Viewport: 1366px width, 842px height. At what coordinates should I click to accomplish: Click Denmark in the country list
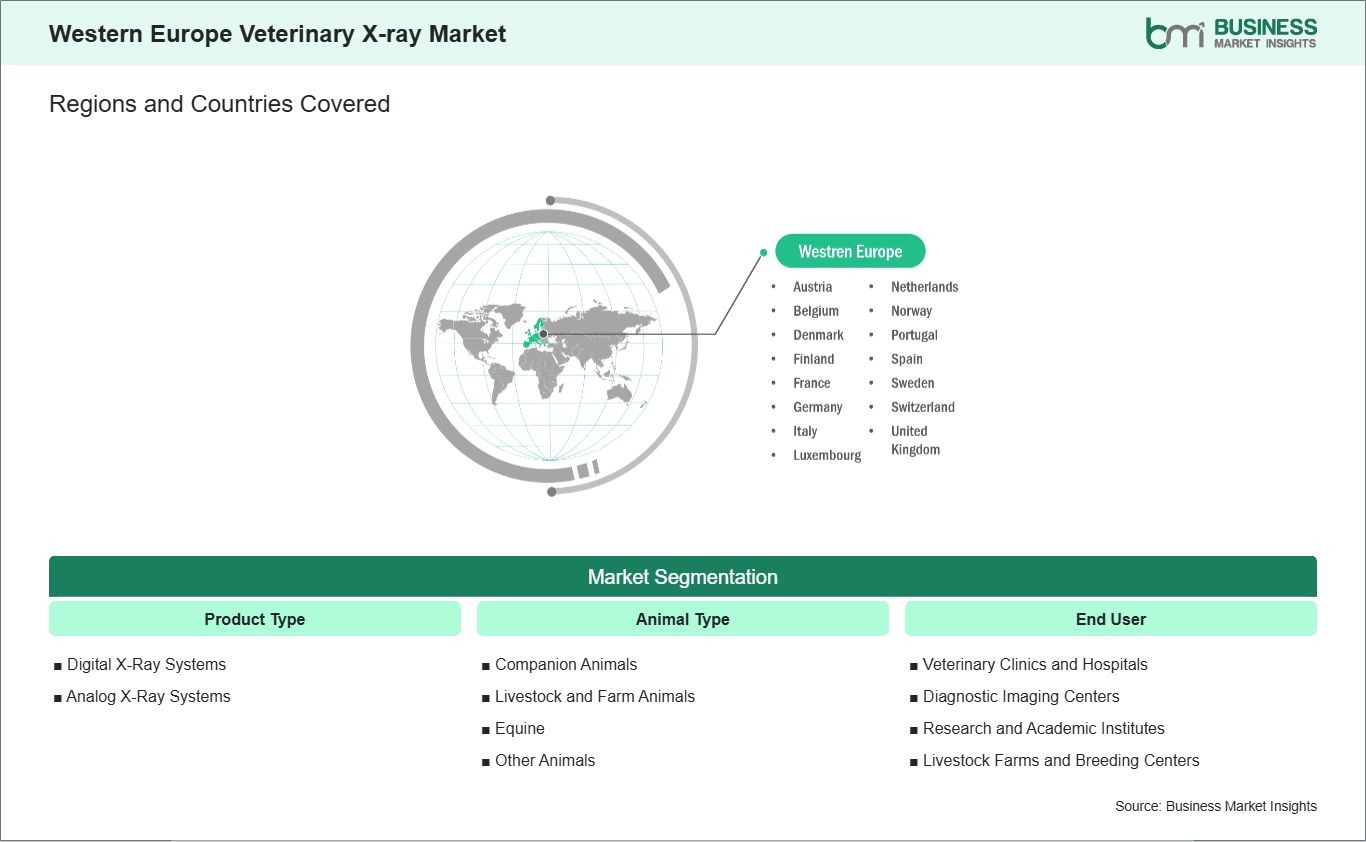point(819,335)
